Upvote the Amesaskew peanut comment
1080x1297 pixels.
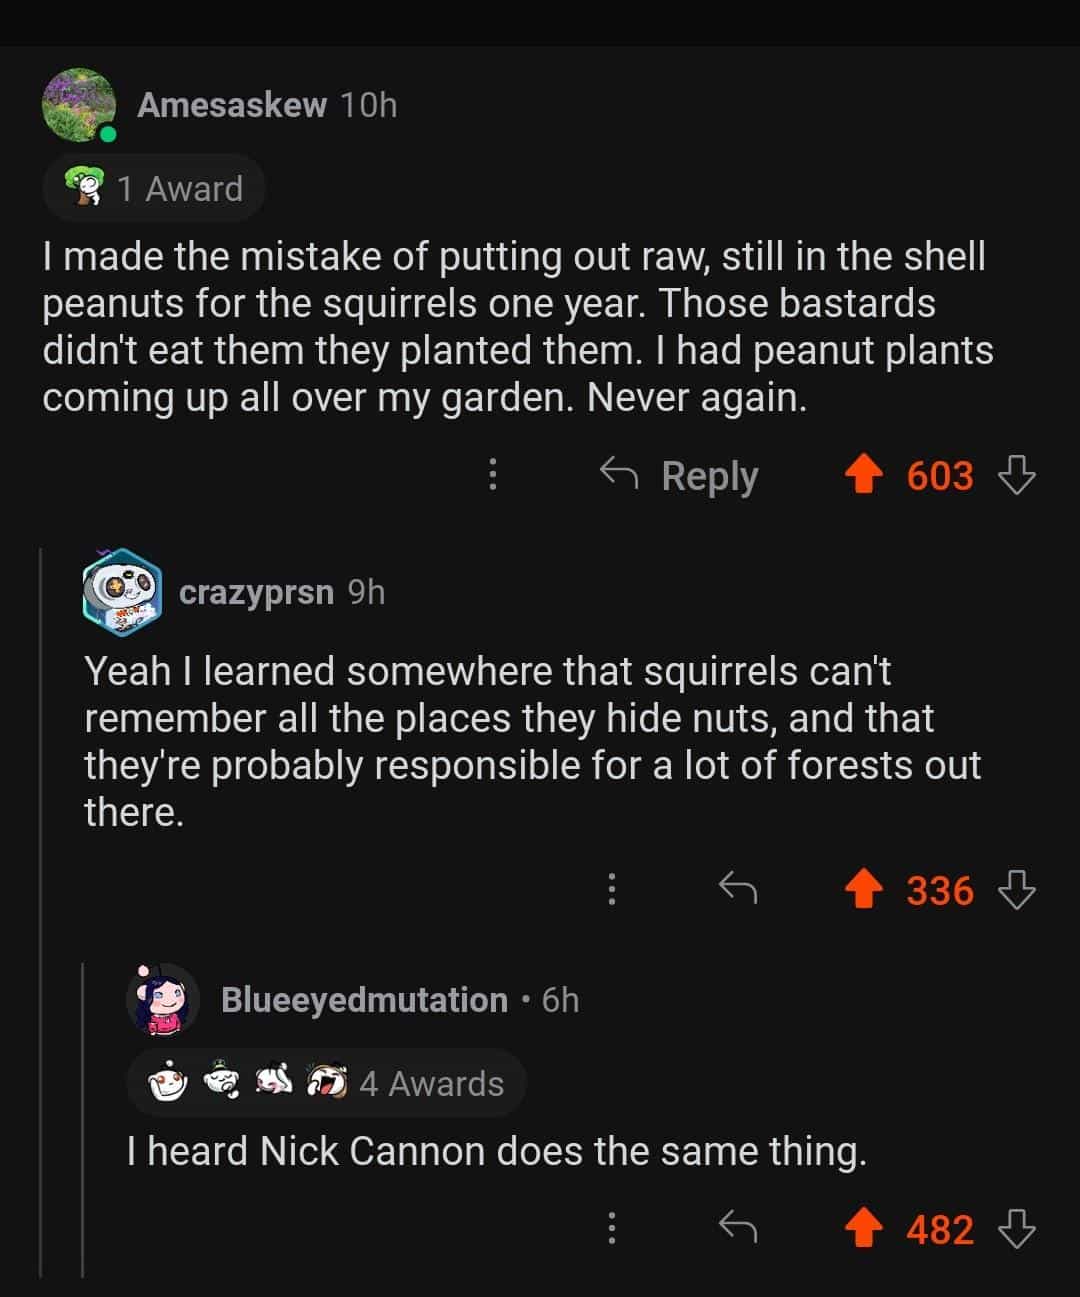[865, 475]
